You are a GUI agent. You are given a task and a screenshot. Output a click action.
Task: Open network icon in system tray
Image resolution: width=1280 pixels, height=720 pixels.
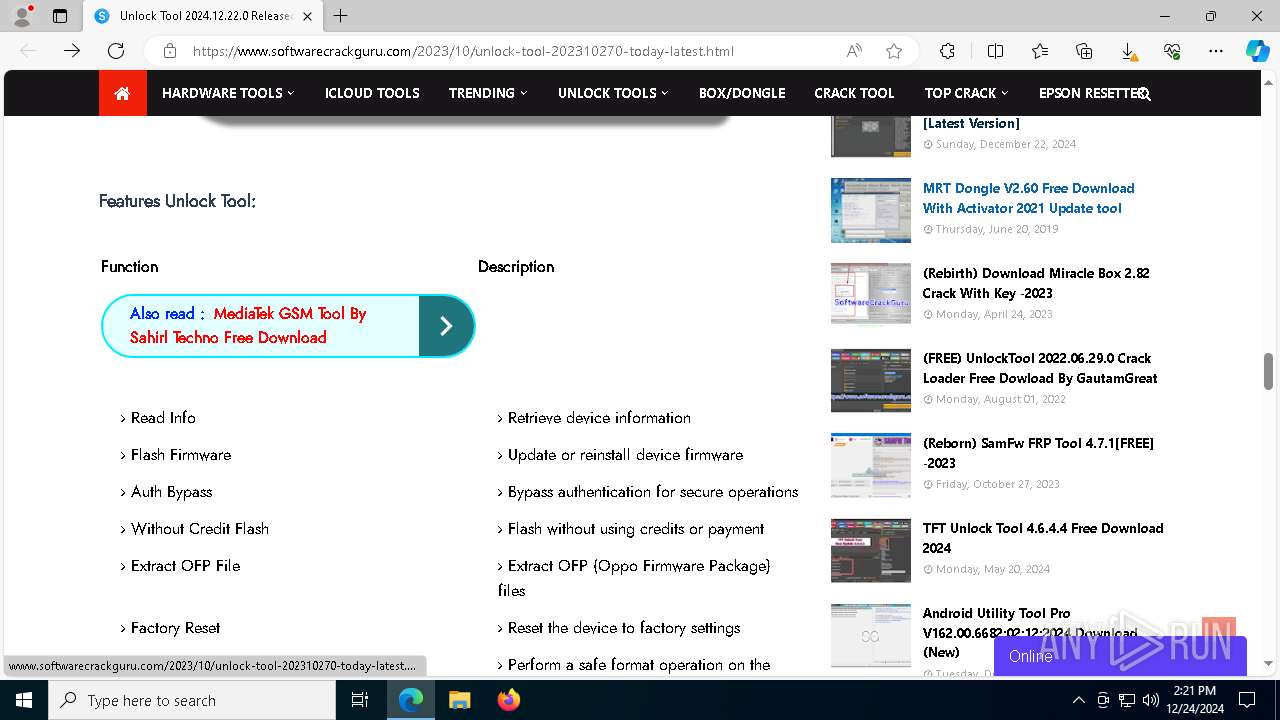pyautogui.click(x=1127, y=700)
